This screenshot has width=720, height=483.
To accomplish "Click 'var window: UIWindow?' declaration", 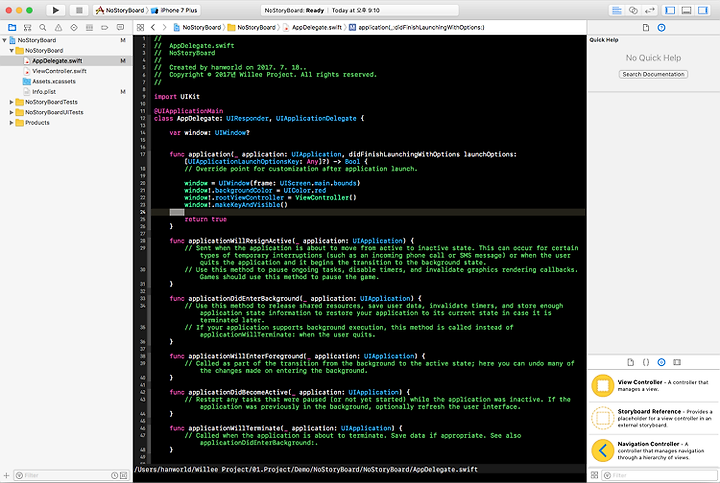I will coord(209,133).
